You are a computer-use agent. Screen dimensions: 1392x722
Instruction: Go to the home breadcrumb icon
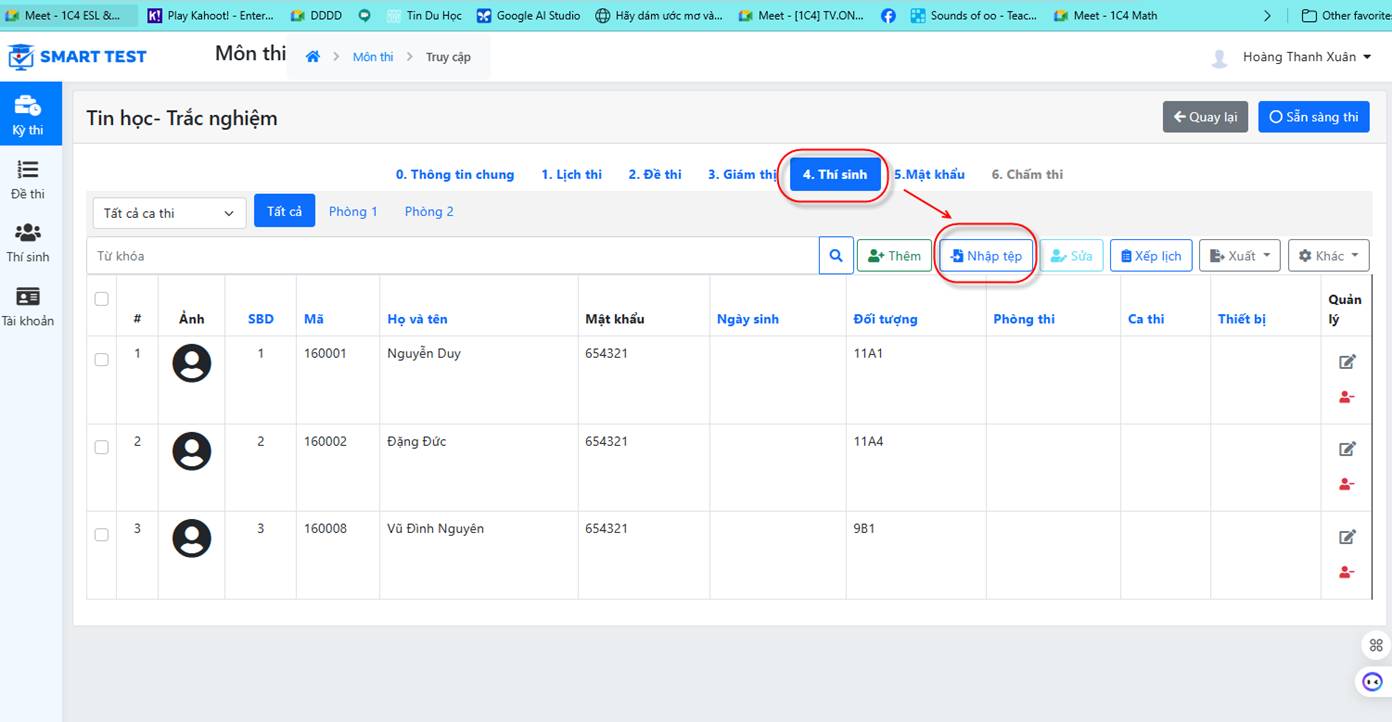point(313,57)
